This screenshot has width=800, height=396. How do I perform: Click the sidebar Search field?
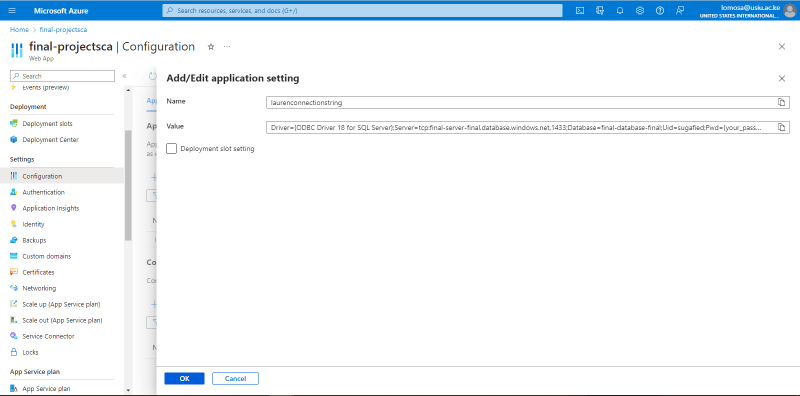[62, 76]
